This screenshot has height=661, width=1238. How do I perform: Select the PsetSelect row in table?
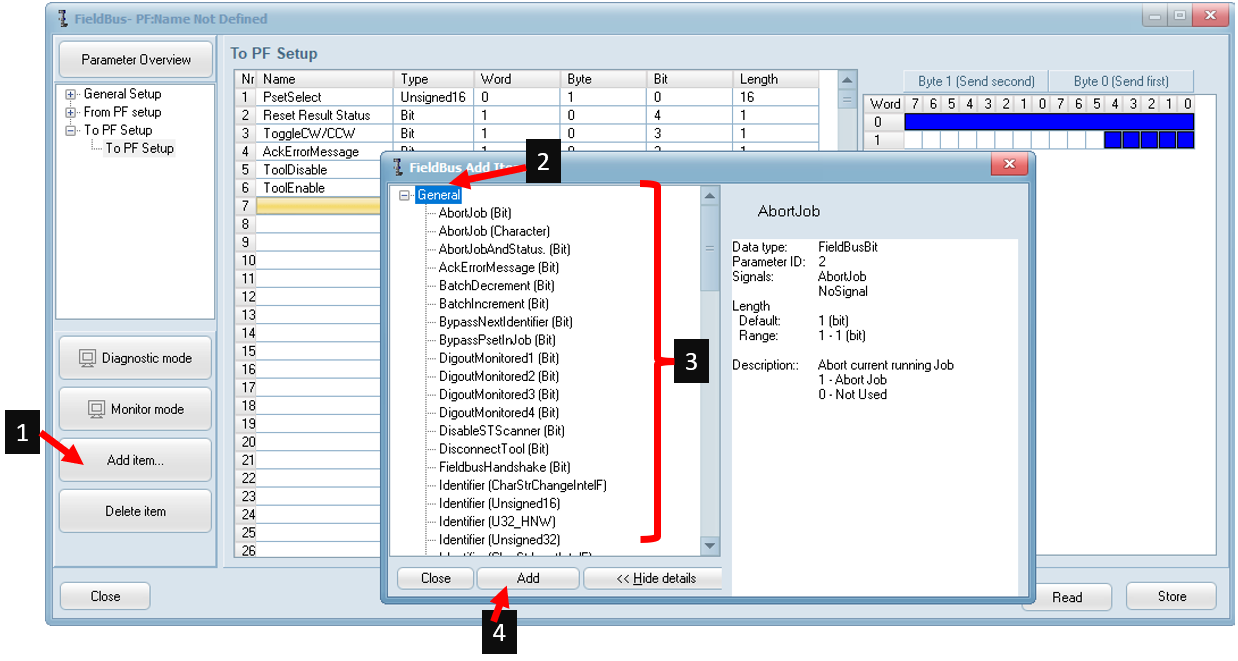click(x=526, y=97)
